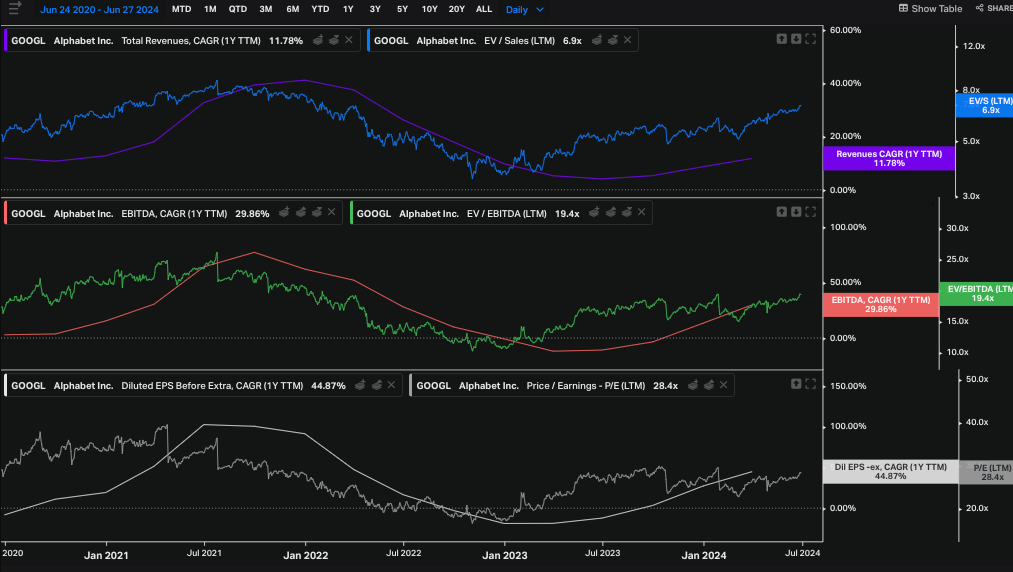Click the Price / Earnings - P/E (LTM) legend text
Image resolution: width=1013 pixels, height=572 pixels.
[586, 385]
